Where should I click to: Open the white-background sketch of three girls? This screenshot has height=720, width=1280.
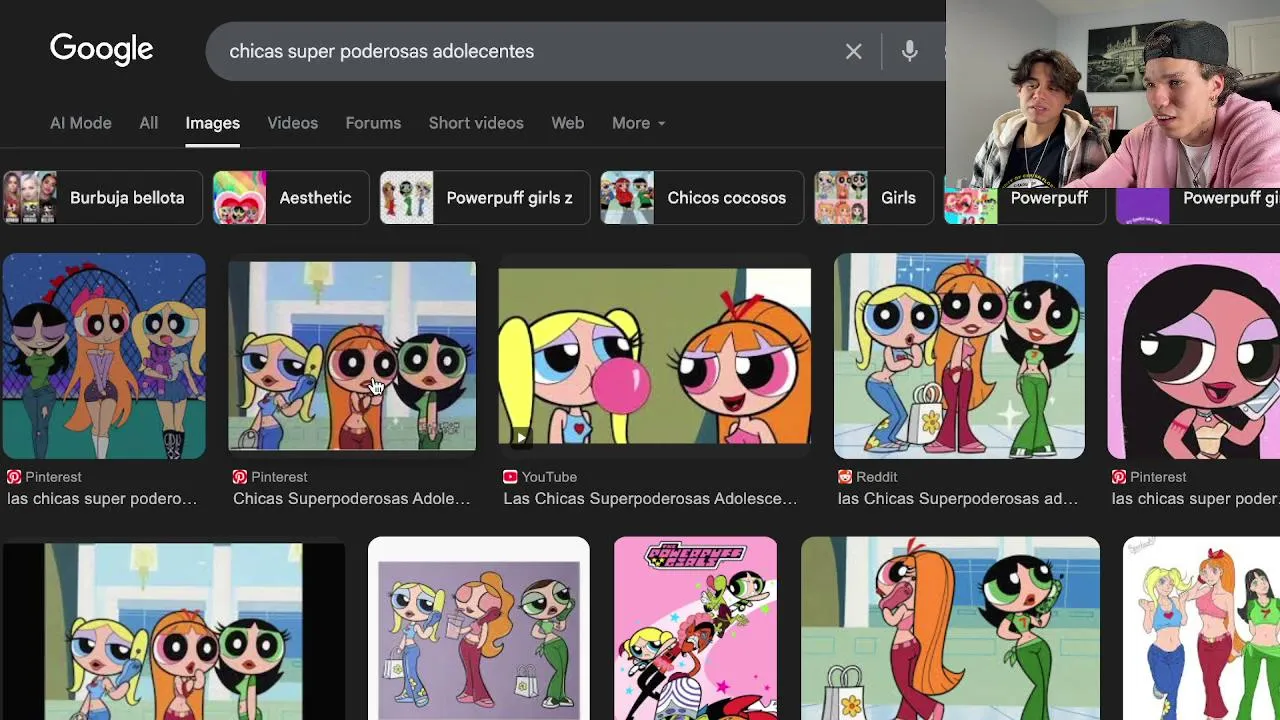(x=1202, y=629)
